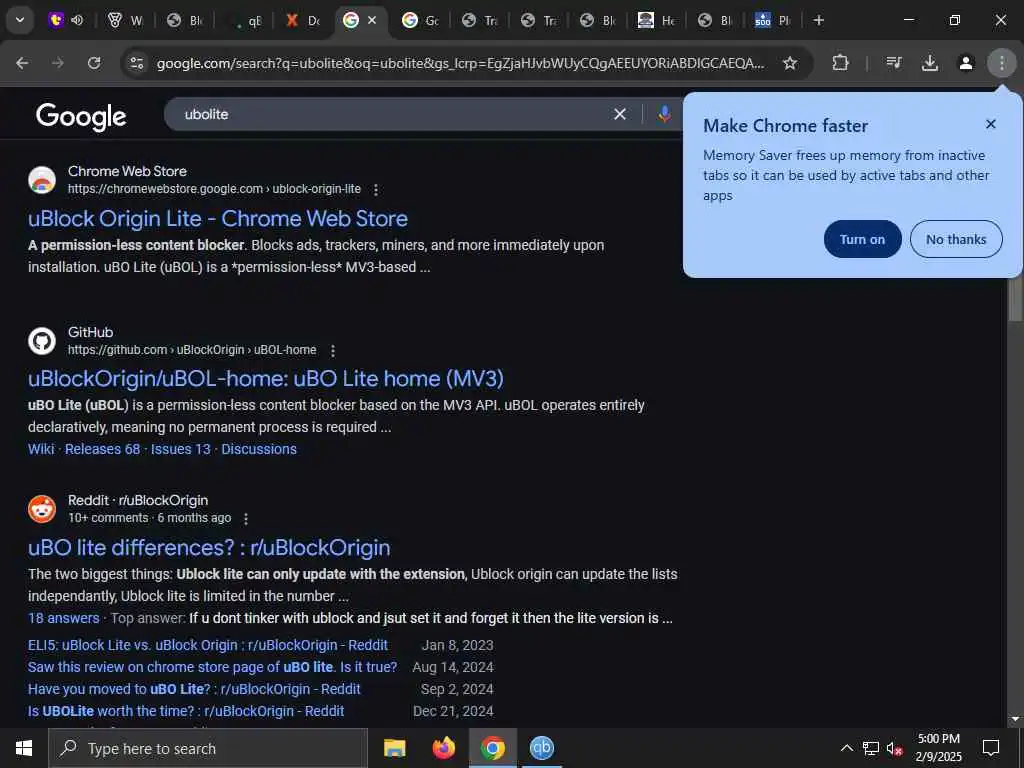Image resolution: width=1024 pixels, height=768 pixels.
Task: Click the GitHub favicon
Action: pos(42,341)
